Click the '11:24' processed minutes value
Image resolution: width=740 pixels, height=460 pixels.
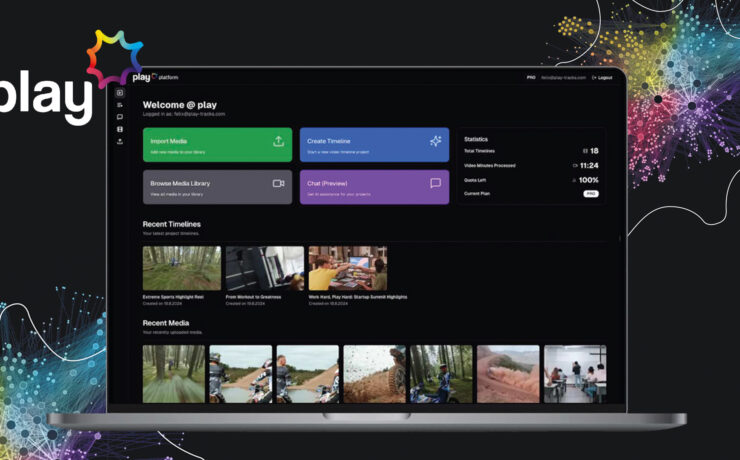(589, 166)
